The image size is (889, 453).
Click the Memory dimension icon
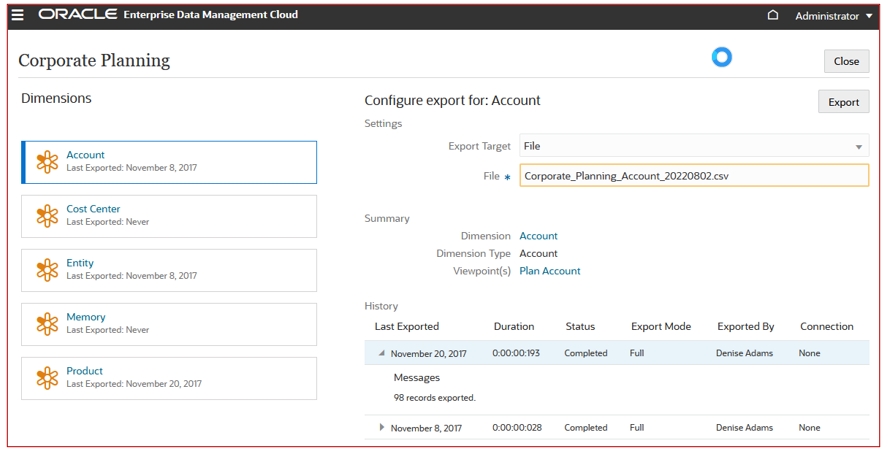tap(47, 324)
